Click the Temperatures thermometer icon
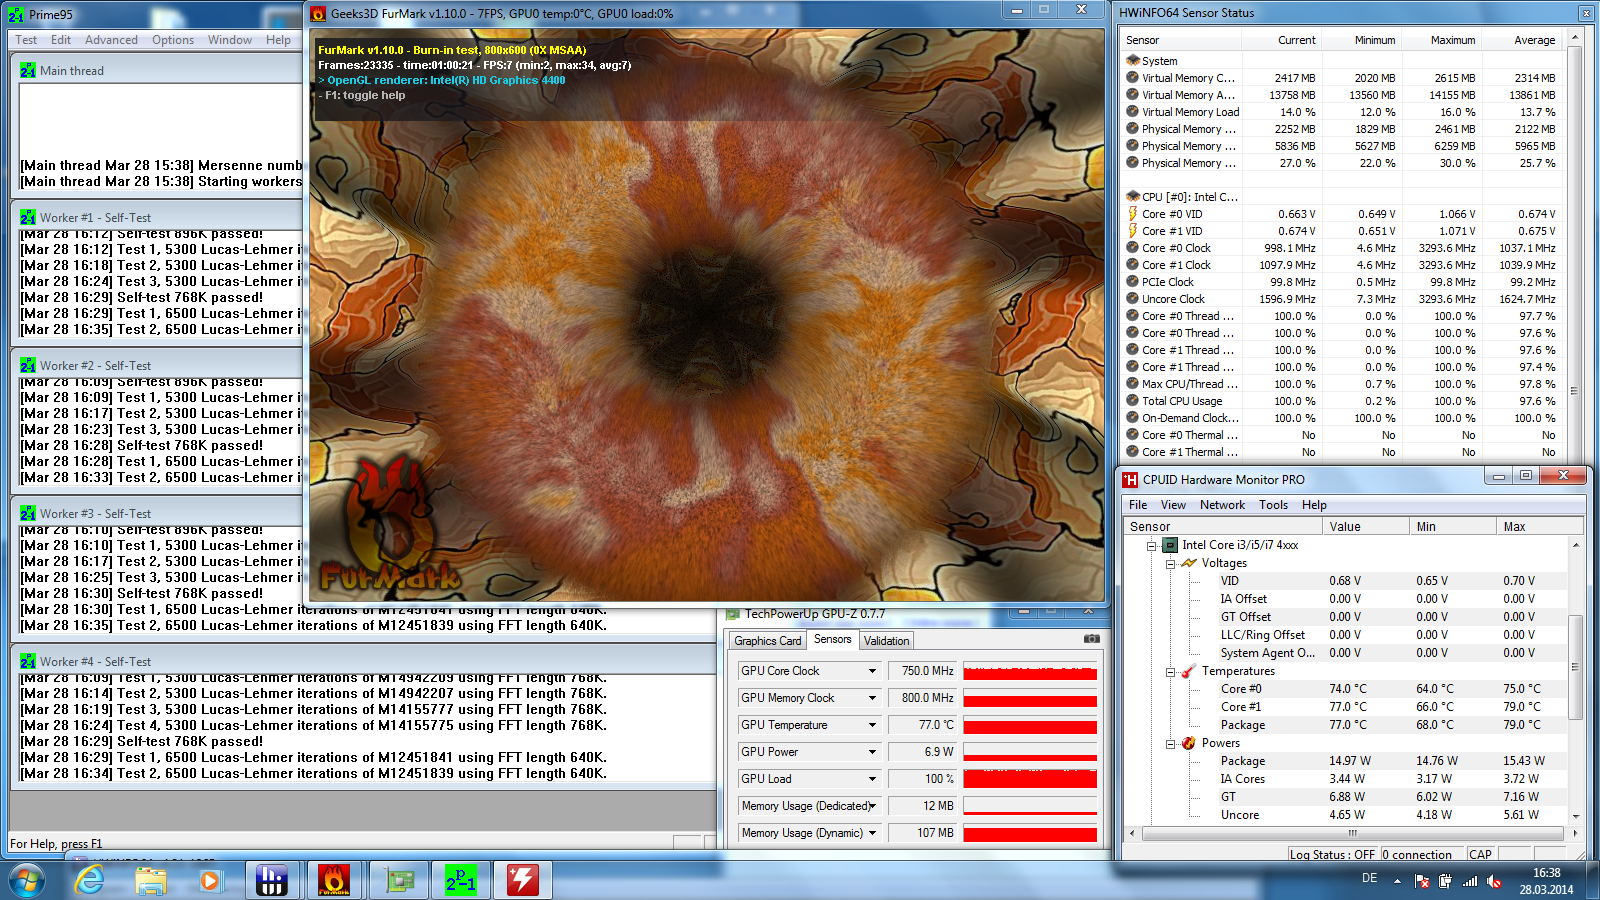1600x900 pixels. pyautogui.click(x=1189, y=671)
